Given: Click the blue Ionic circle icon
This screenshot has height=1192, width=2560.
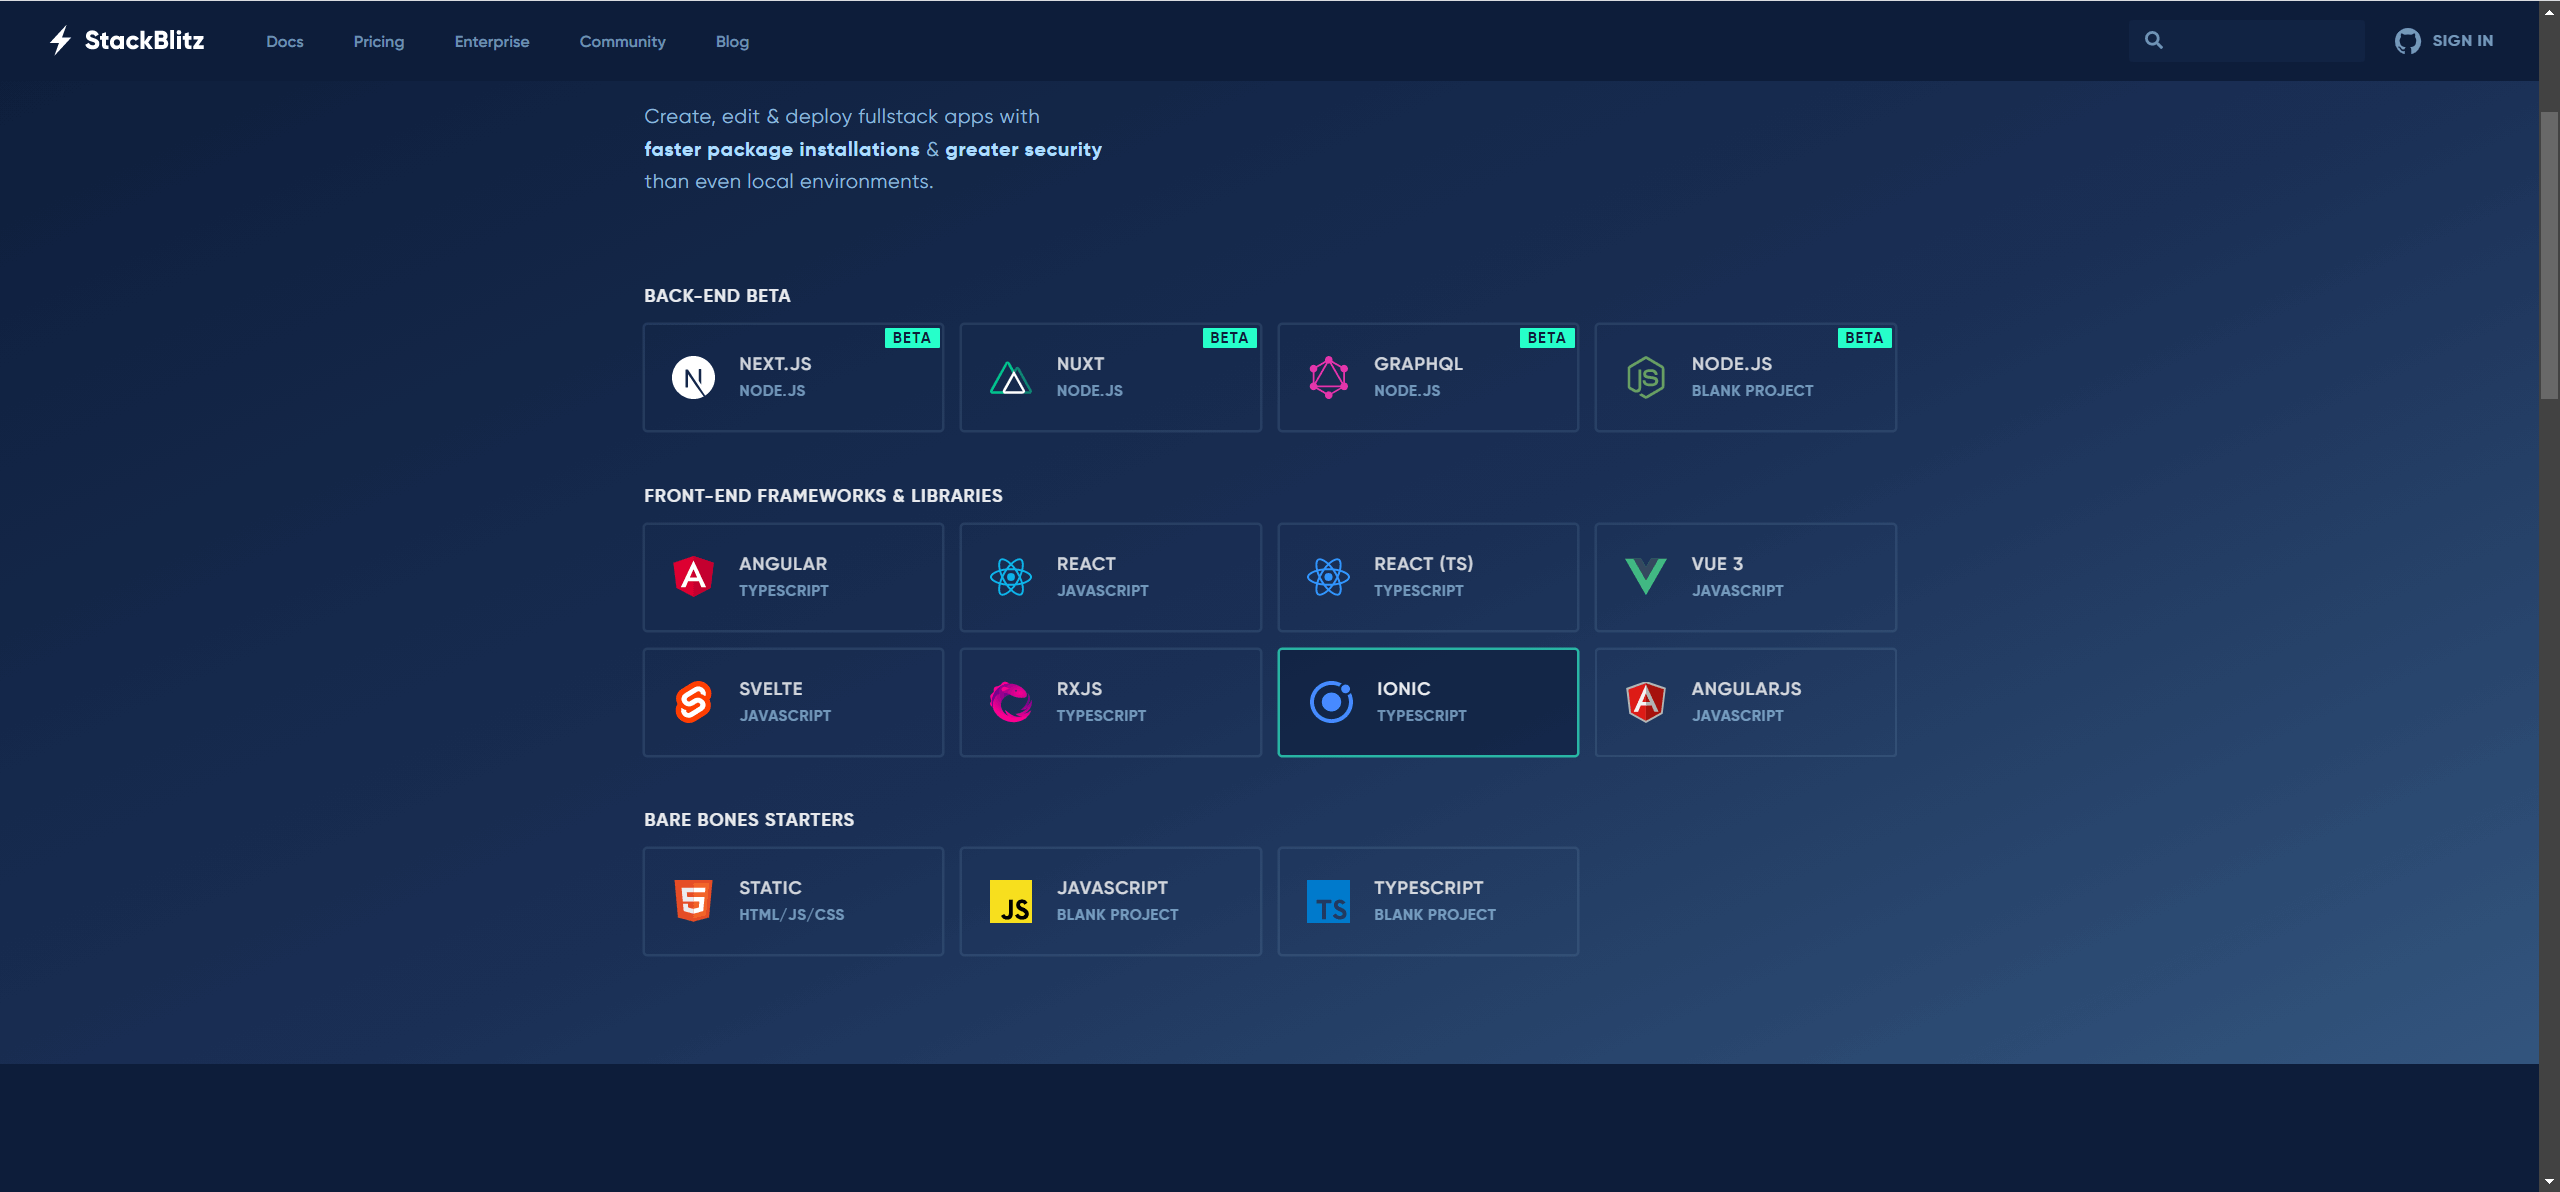Looking at the screenshot, I should pos(1331,702).
